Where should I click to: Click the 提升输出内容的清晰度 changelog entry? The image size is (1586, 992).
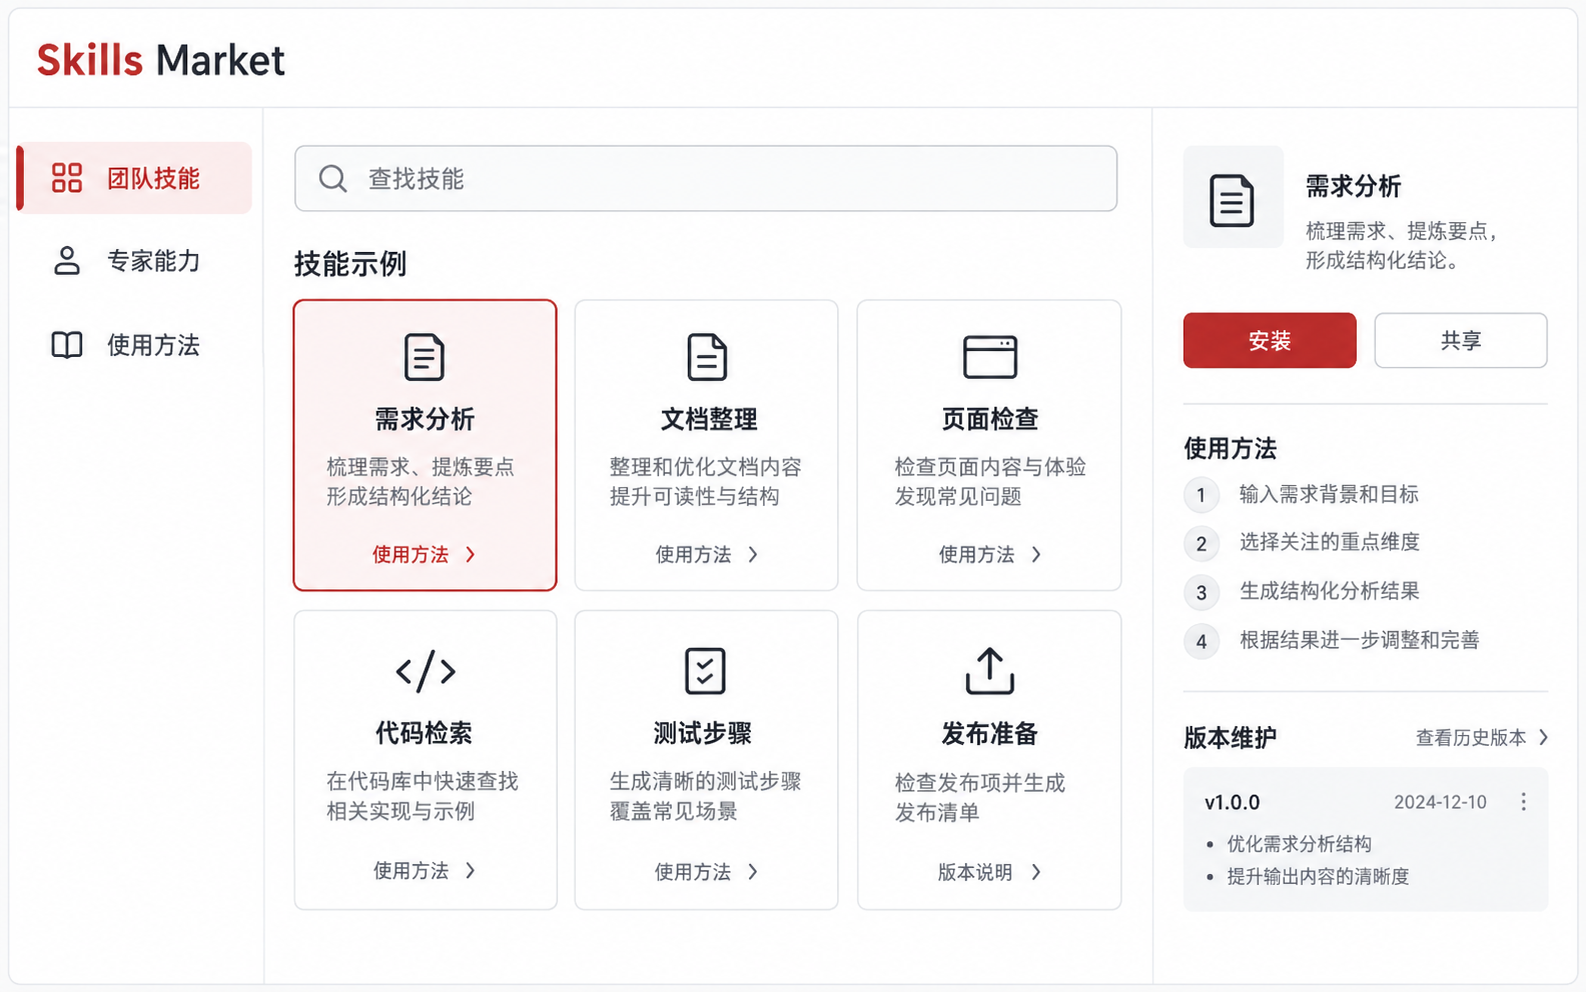1318,877
